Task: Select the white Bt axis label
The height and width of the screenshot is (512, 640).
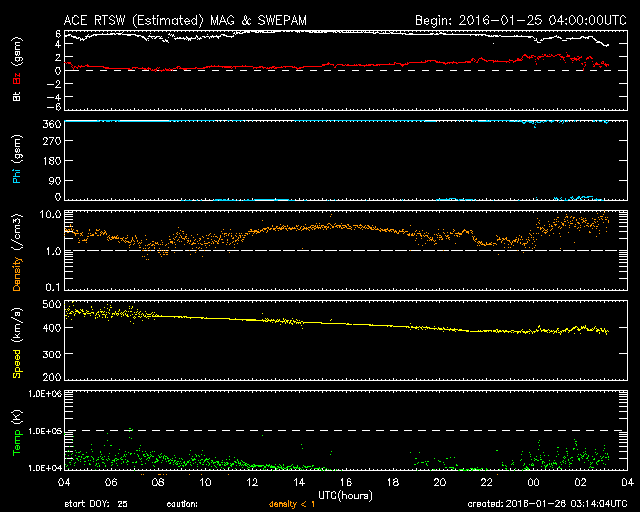Action: 16,97
